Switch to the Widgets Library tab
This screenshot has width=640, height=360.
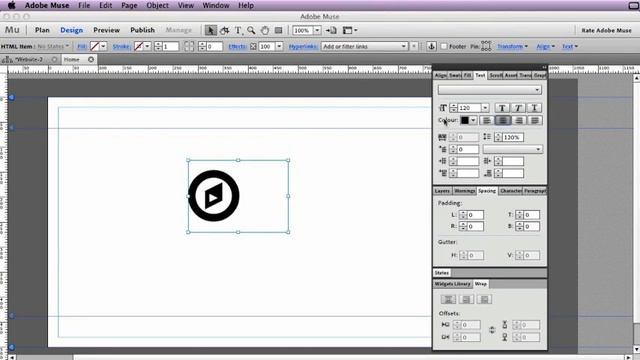coord(452,284)
